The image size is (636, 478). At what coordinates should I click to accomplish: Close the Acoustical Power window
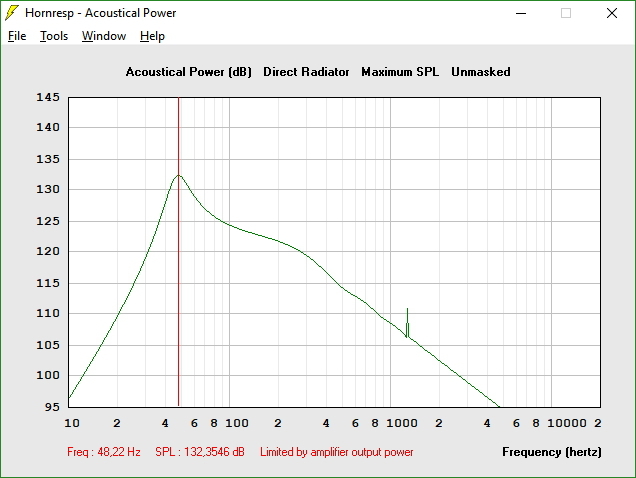(612, 13)
